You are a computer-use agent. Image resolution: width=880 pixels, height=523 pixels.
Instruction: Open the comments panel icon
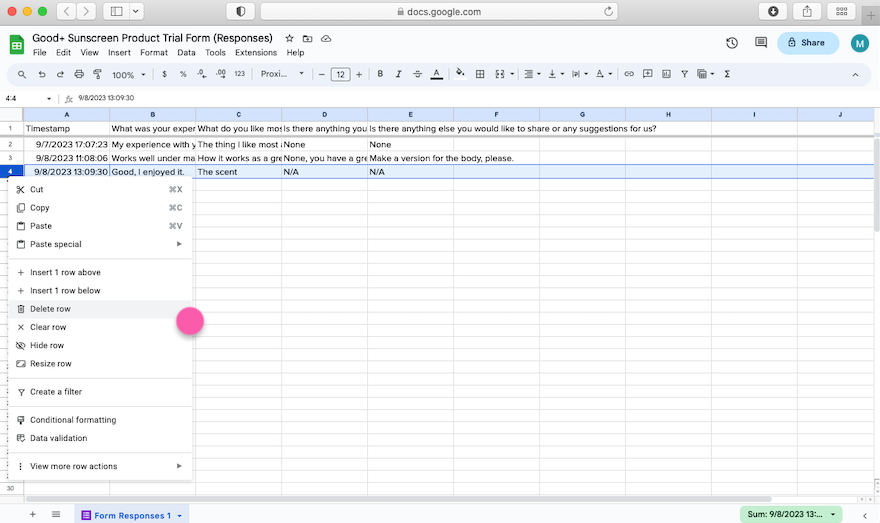coord(761,43)
